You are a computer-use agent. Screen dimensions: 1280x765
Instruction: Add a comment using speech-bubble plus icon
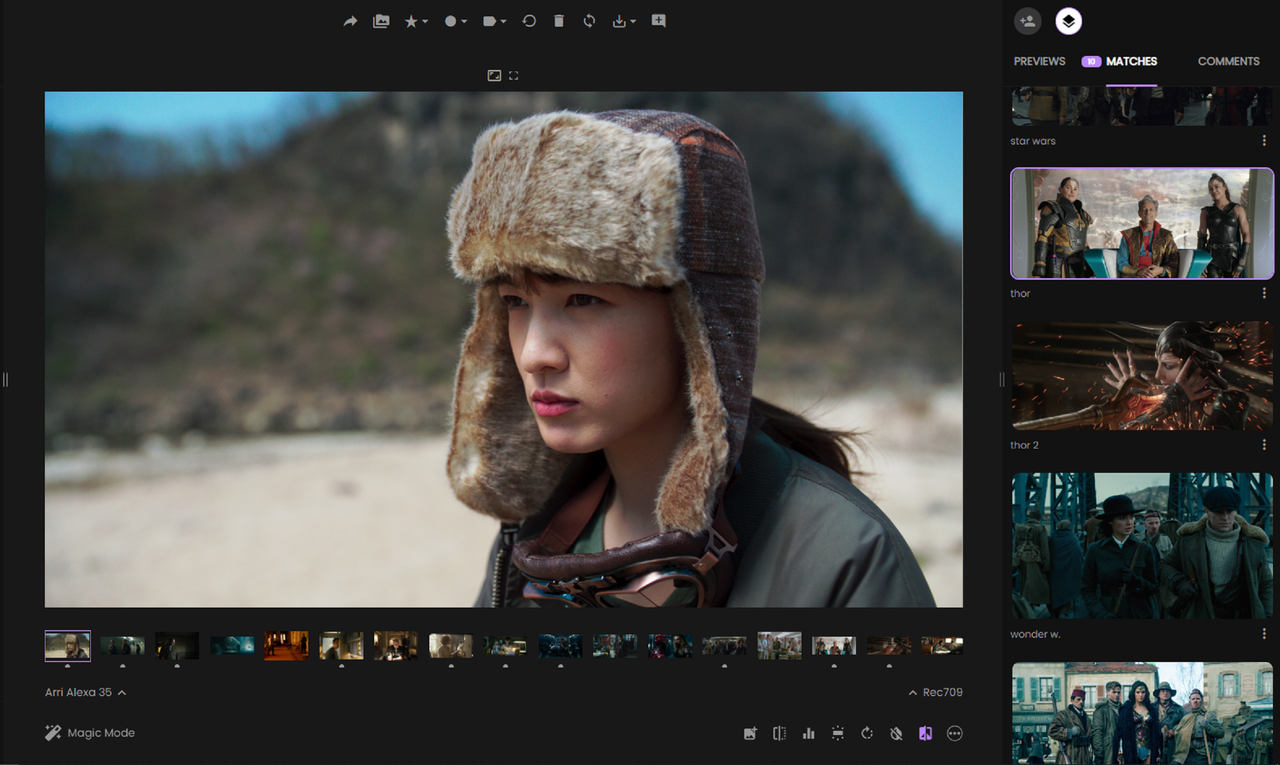[658, 21]
